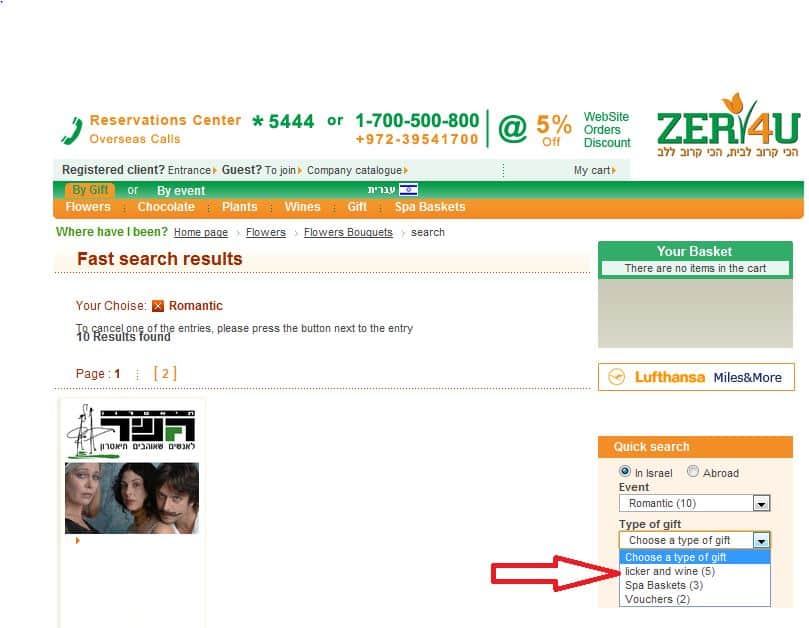Remove the Romantic choice with X icon
Screen dimensions: 809x628
pyautogui.click(x=158, y=306)
